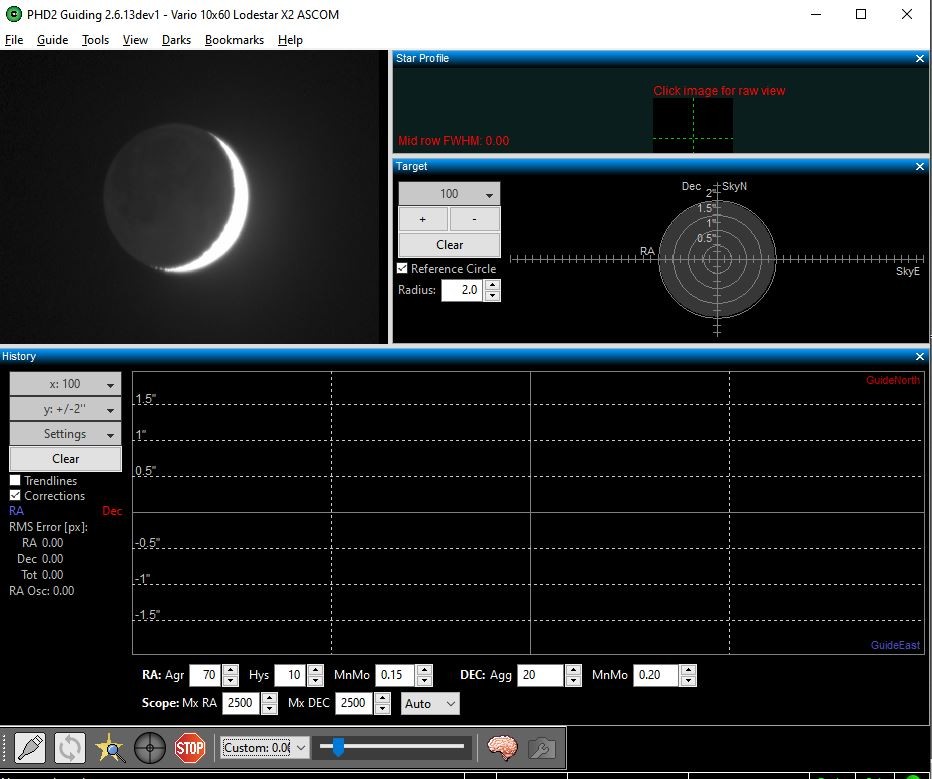Open the Target 100 scale dropdown
The width and height of the screenshot is (932, 779).
(x=449, y=194)
